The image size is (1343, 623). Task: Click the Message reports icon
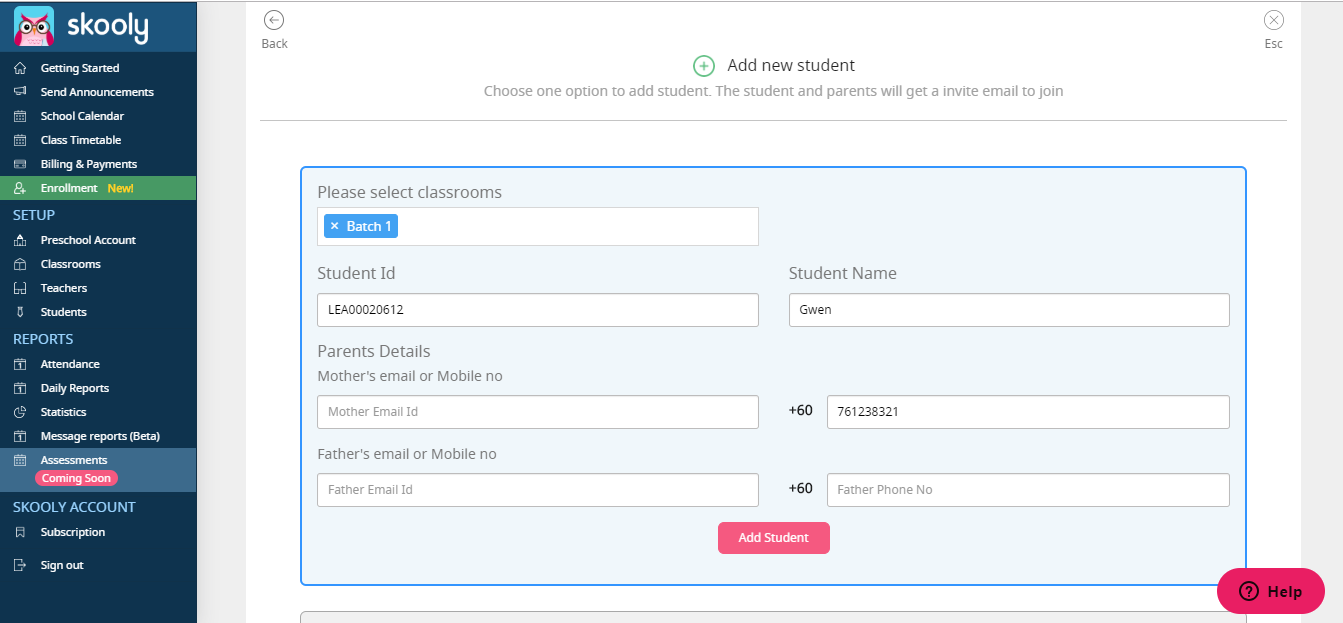coord(20,436)
